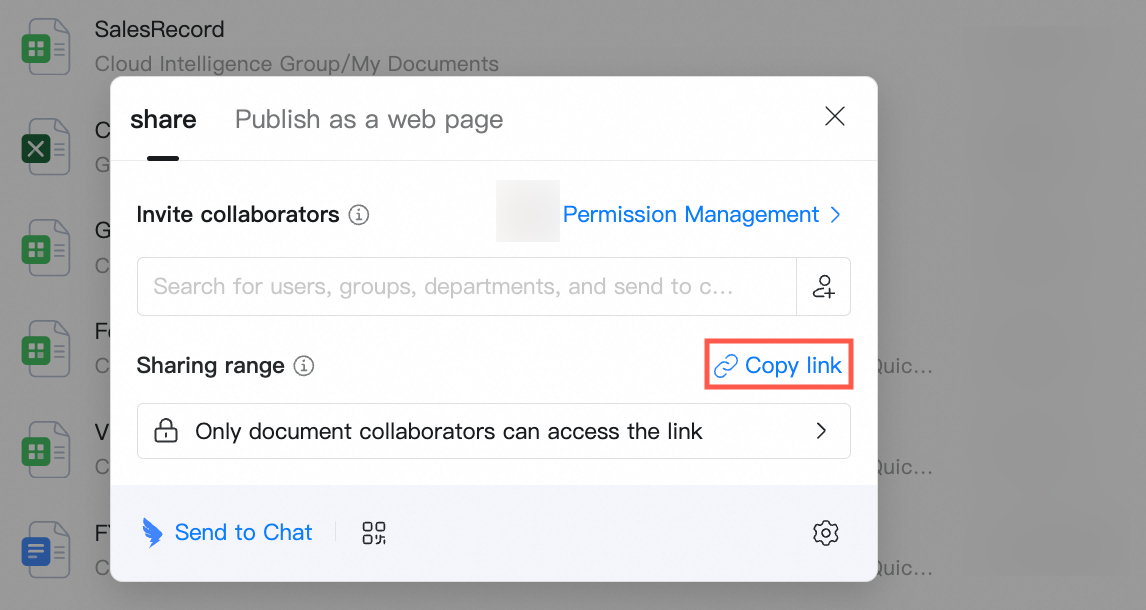Click the add collaborator person icon

pyautogui.click(x=824, y=286)
